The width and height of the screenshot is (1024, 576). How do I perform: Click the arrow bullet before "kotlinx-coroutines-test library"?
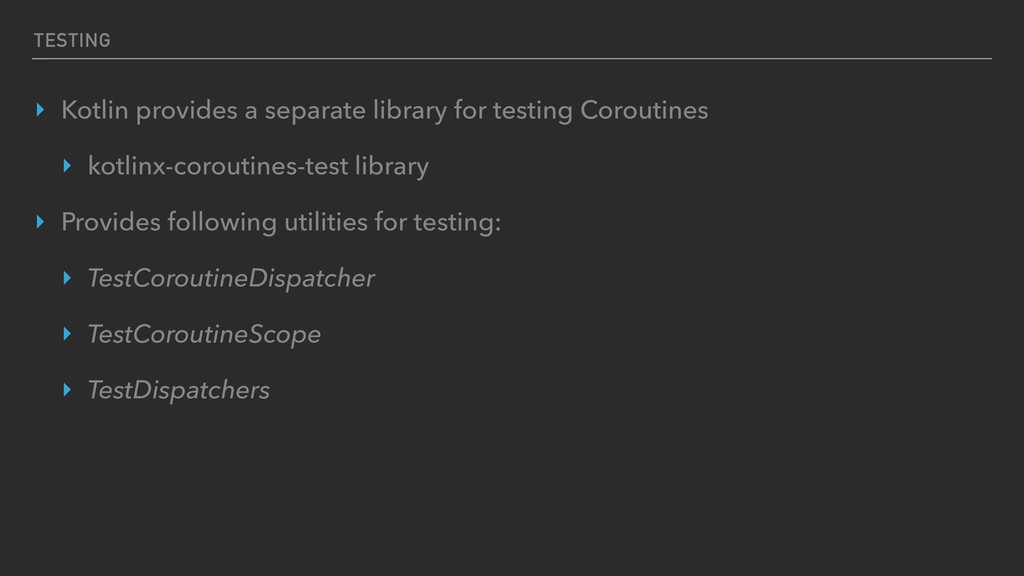tap(67, 166)
